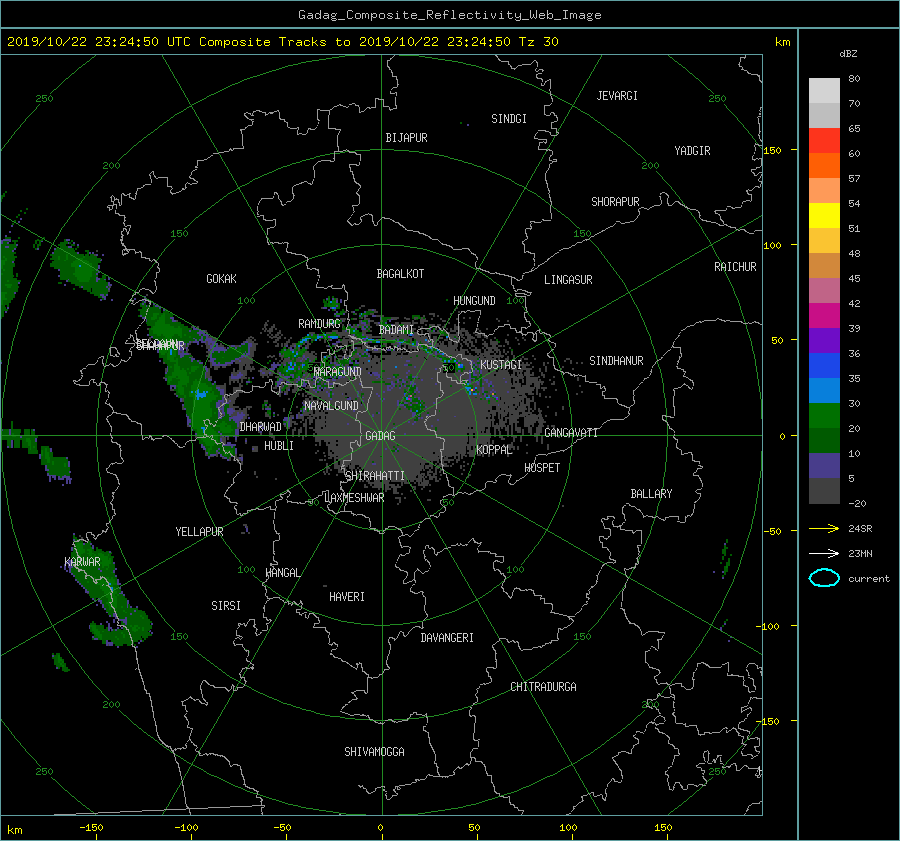Click the DAVANGERI city label

pyautogui.click(x=447, y=638)
